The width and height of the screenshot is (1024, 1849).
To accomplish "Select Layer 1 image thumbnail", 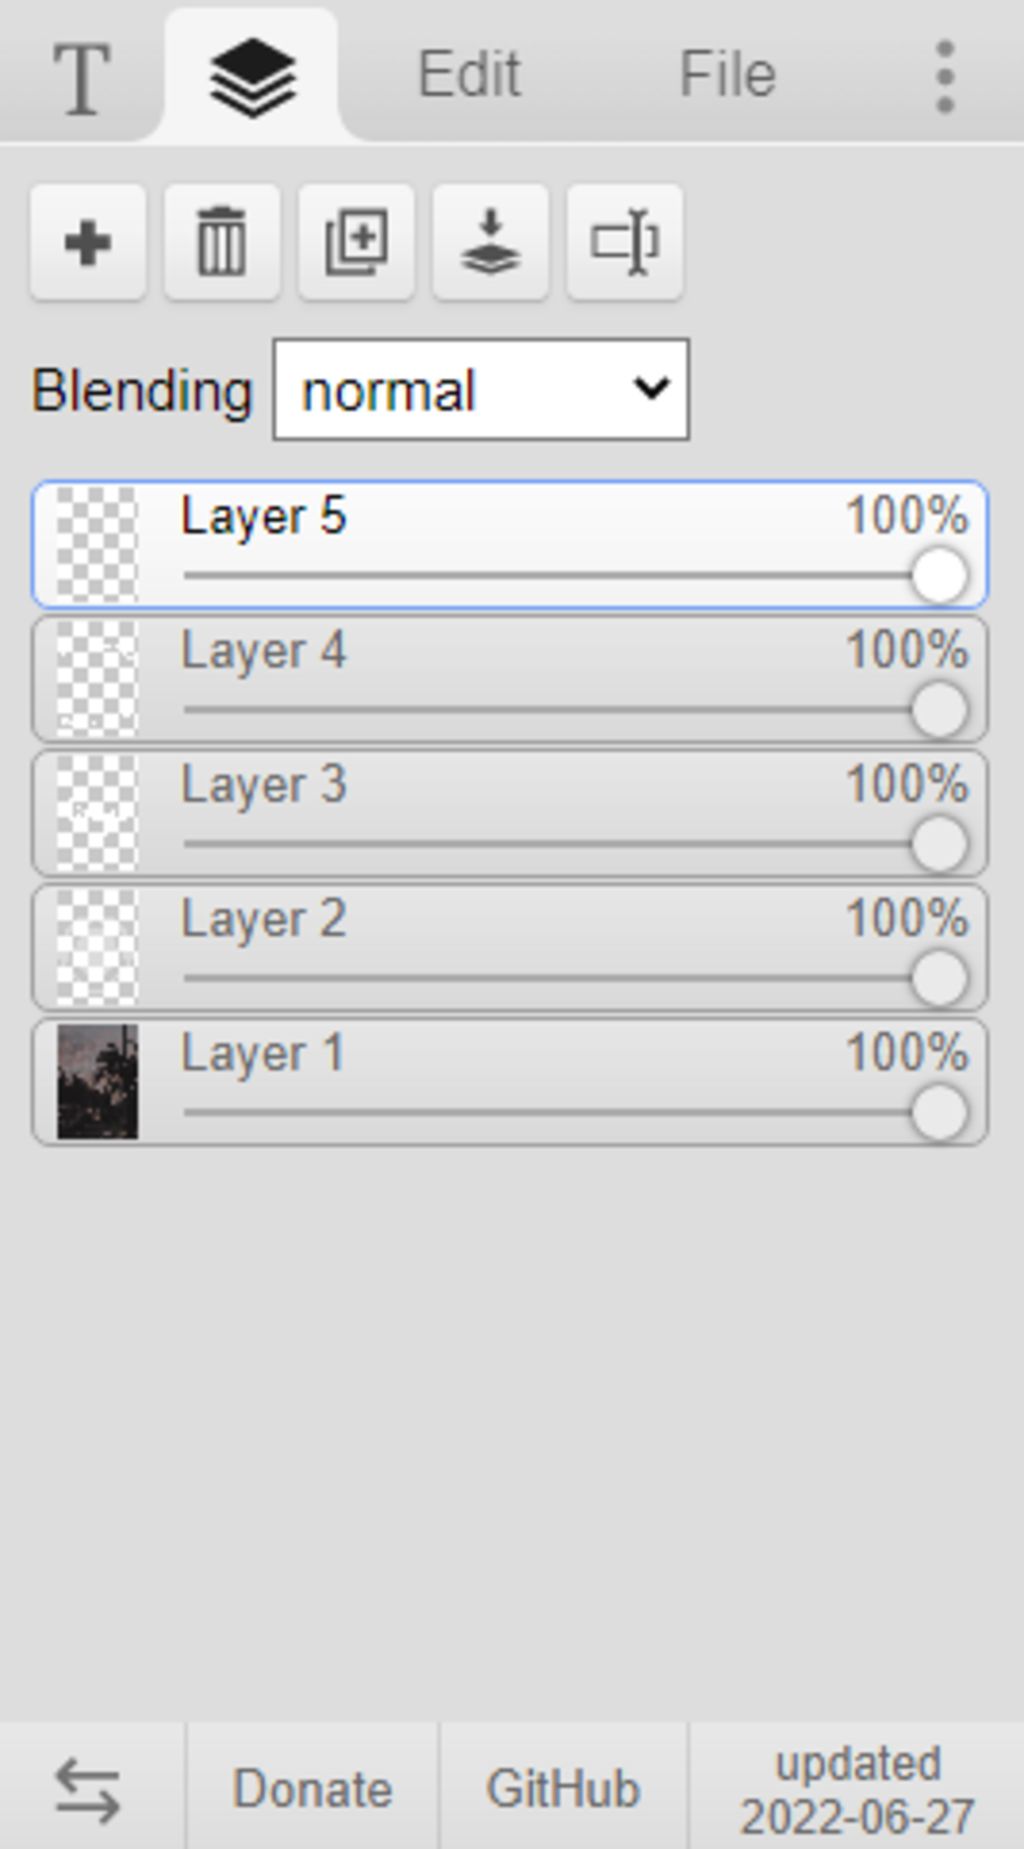I will 97,1081.
